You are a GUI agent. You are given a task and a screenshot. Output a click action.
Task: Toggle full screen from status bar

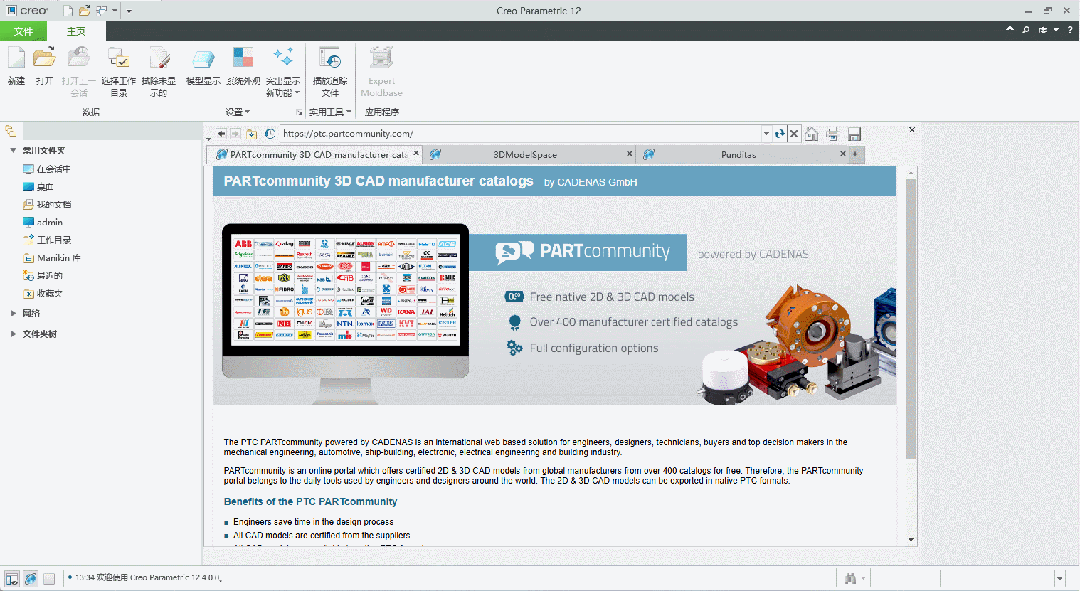[49, 579]
